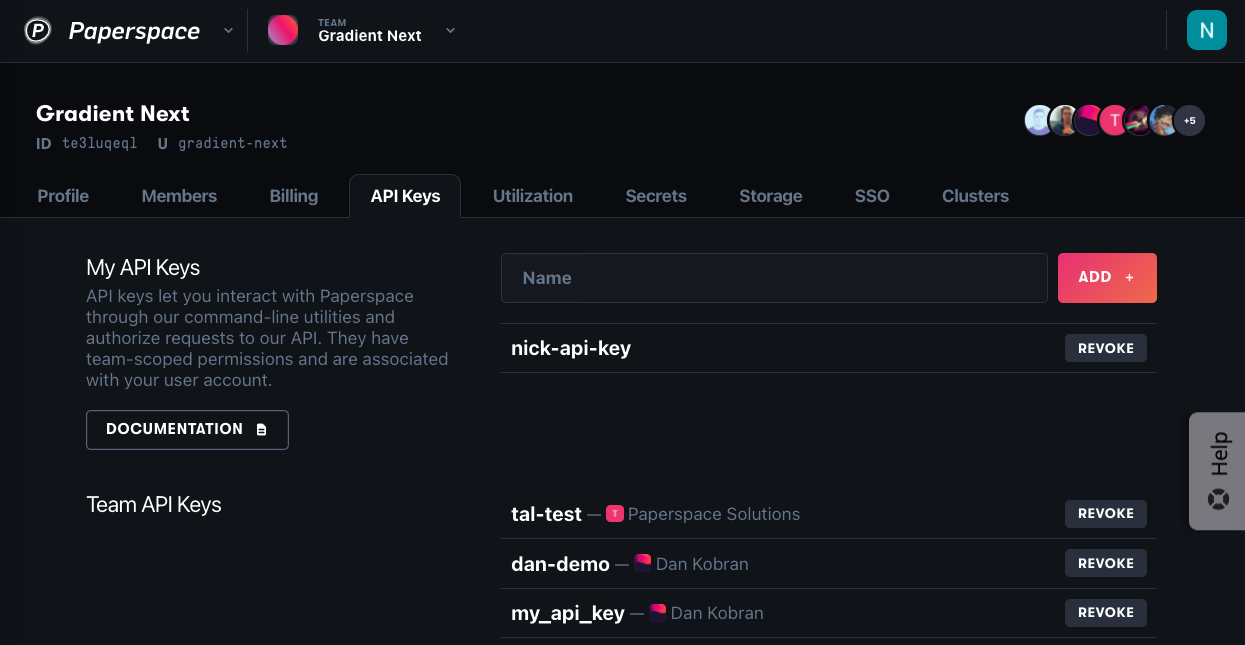Open the Paperspace product dropdown chevron

(228, 31)
